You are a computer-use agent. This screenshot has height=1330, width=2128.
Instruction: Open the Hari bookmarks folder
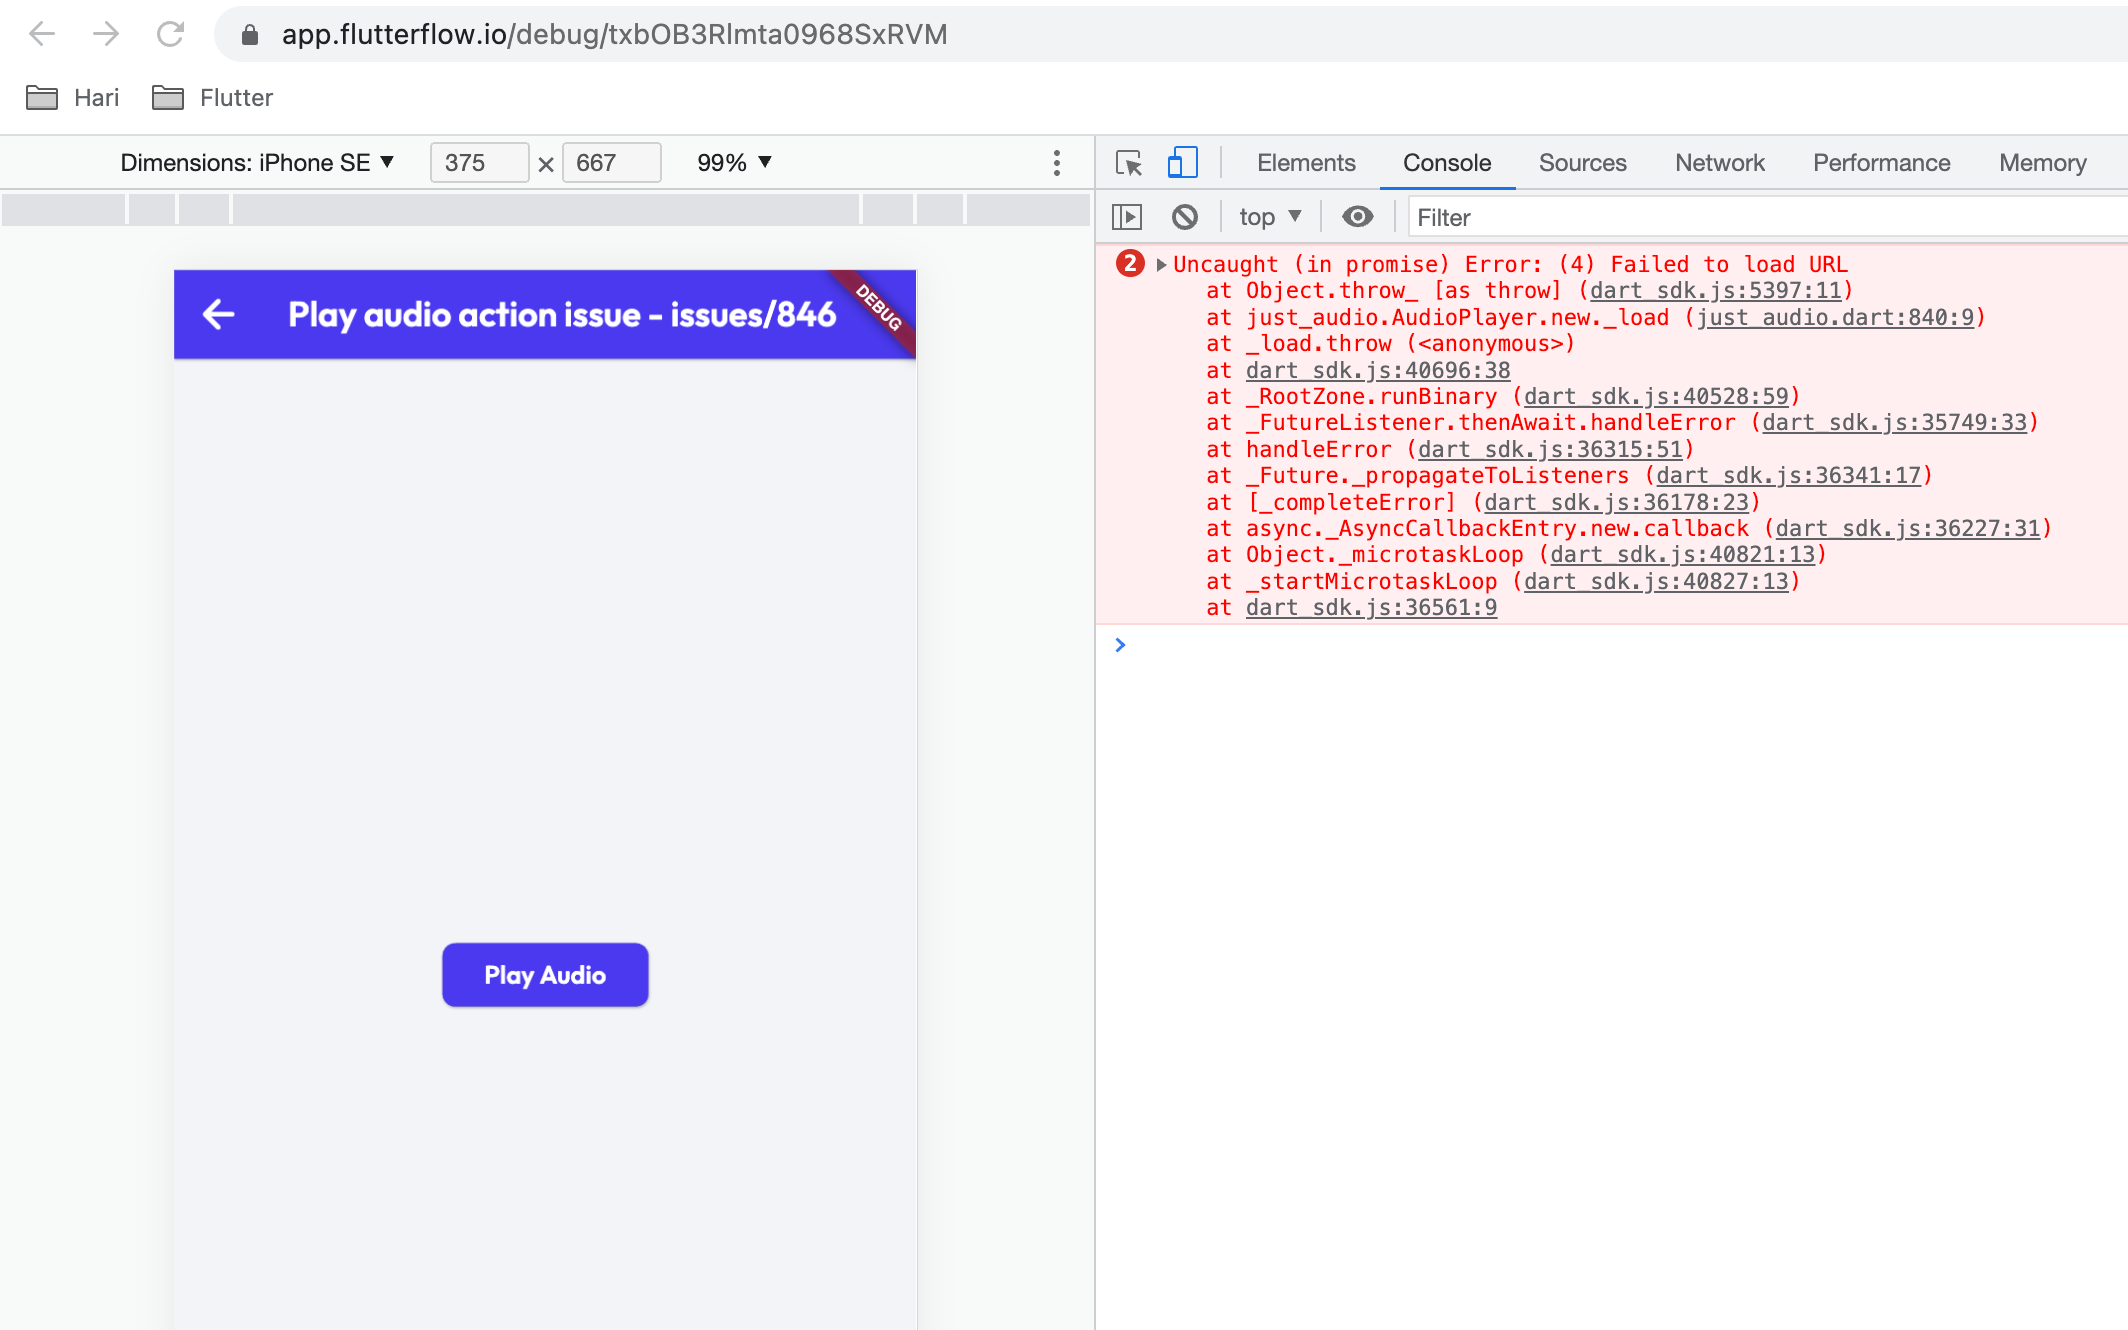(72, 97)
